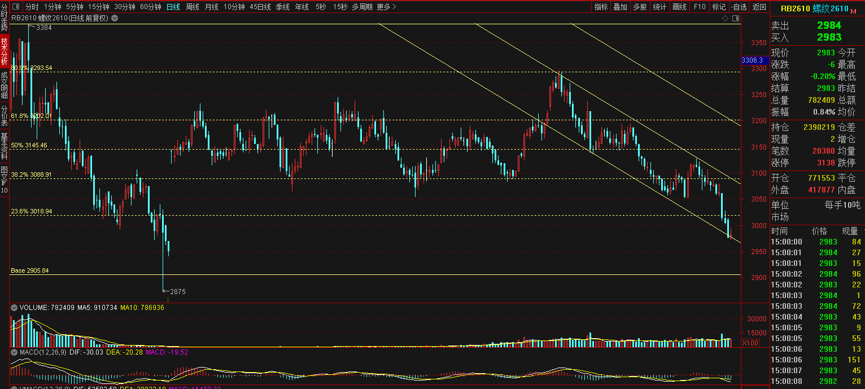Click the 螺纹2610 contract name in quote panel

pos(831,8)
